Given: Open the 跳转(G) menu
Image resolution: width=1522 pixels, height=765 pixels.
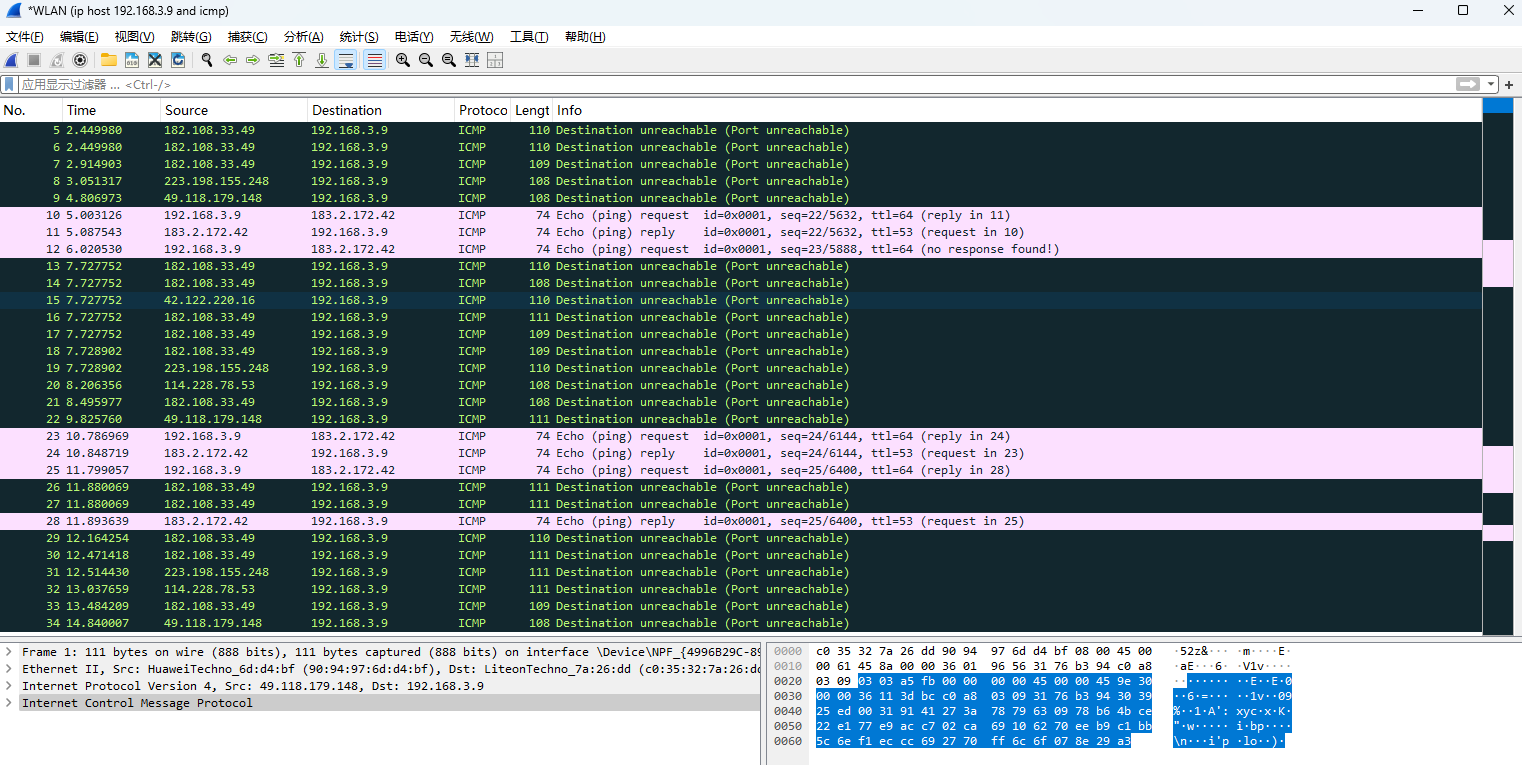Looking at the screenshot, I should [x=191, y=37].
